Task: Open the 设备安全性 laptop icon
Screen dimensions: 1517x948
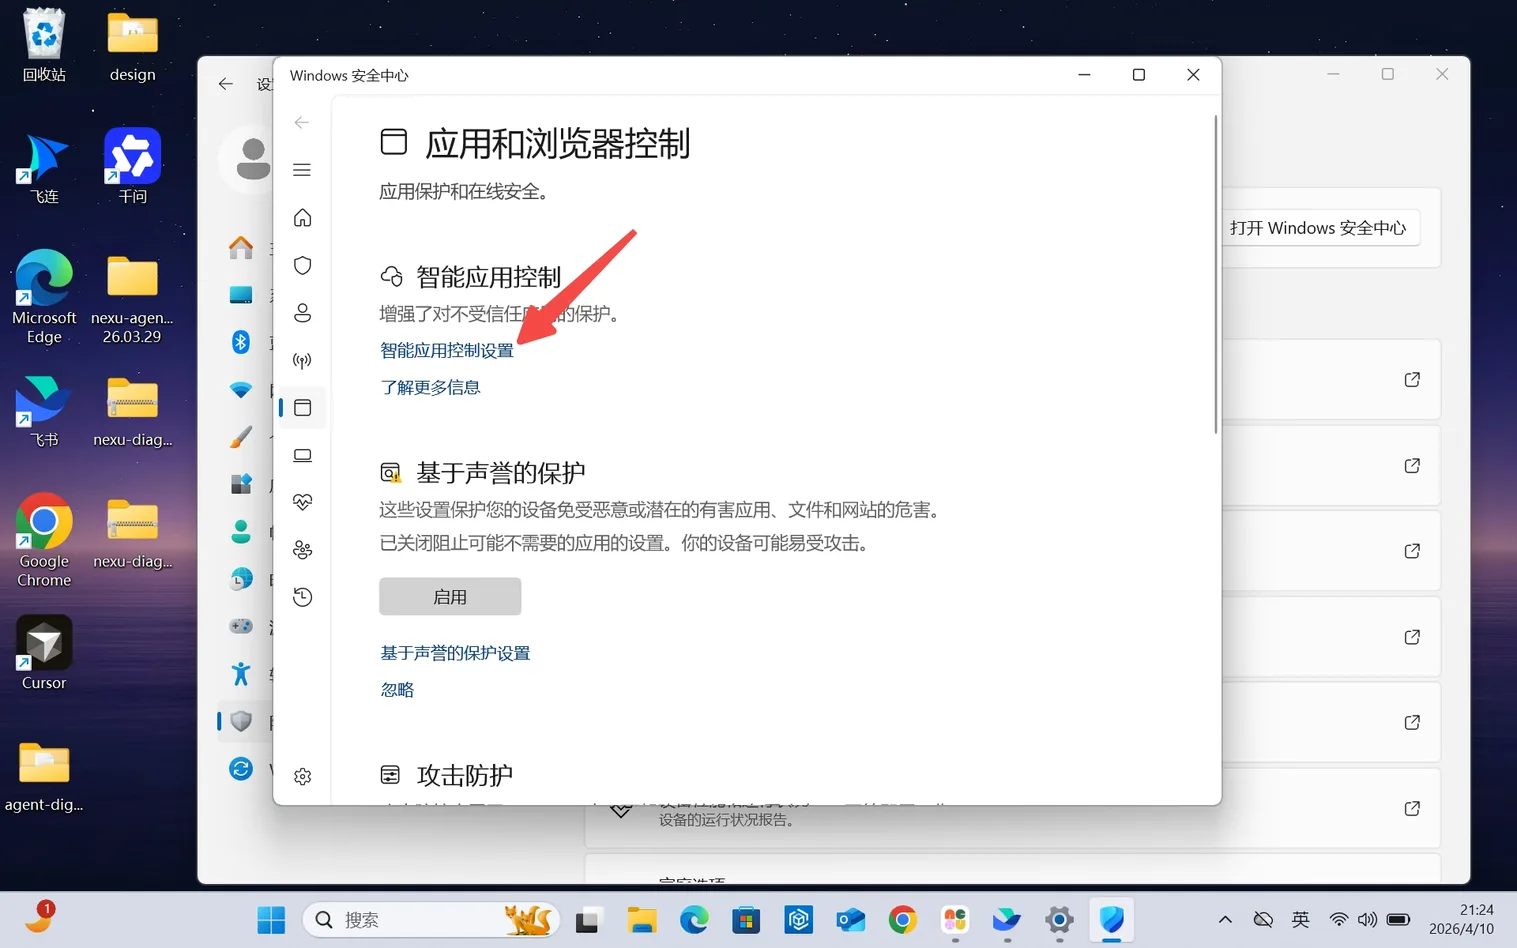Action: [302, 455]
